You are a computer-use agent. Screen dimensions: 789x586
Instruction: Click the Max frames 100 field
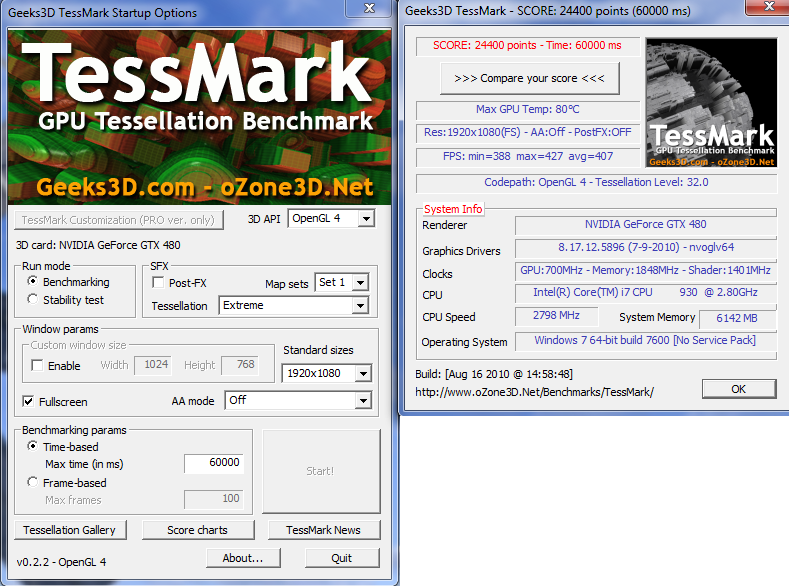[214, 499]
